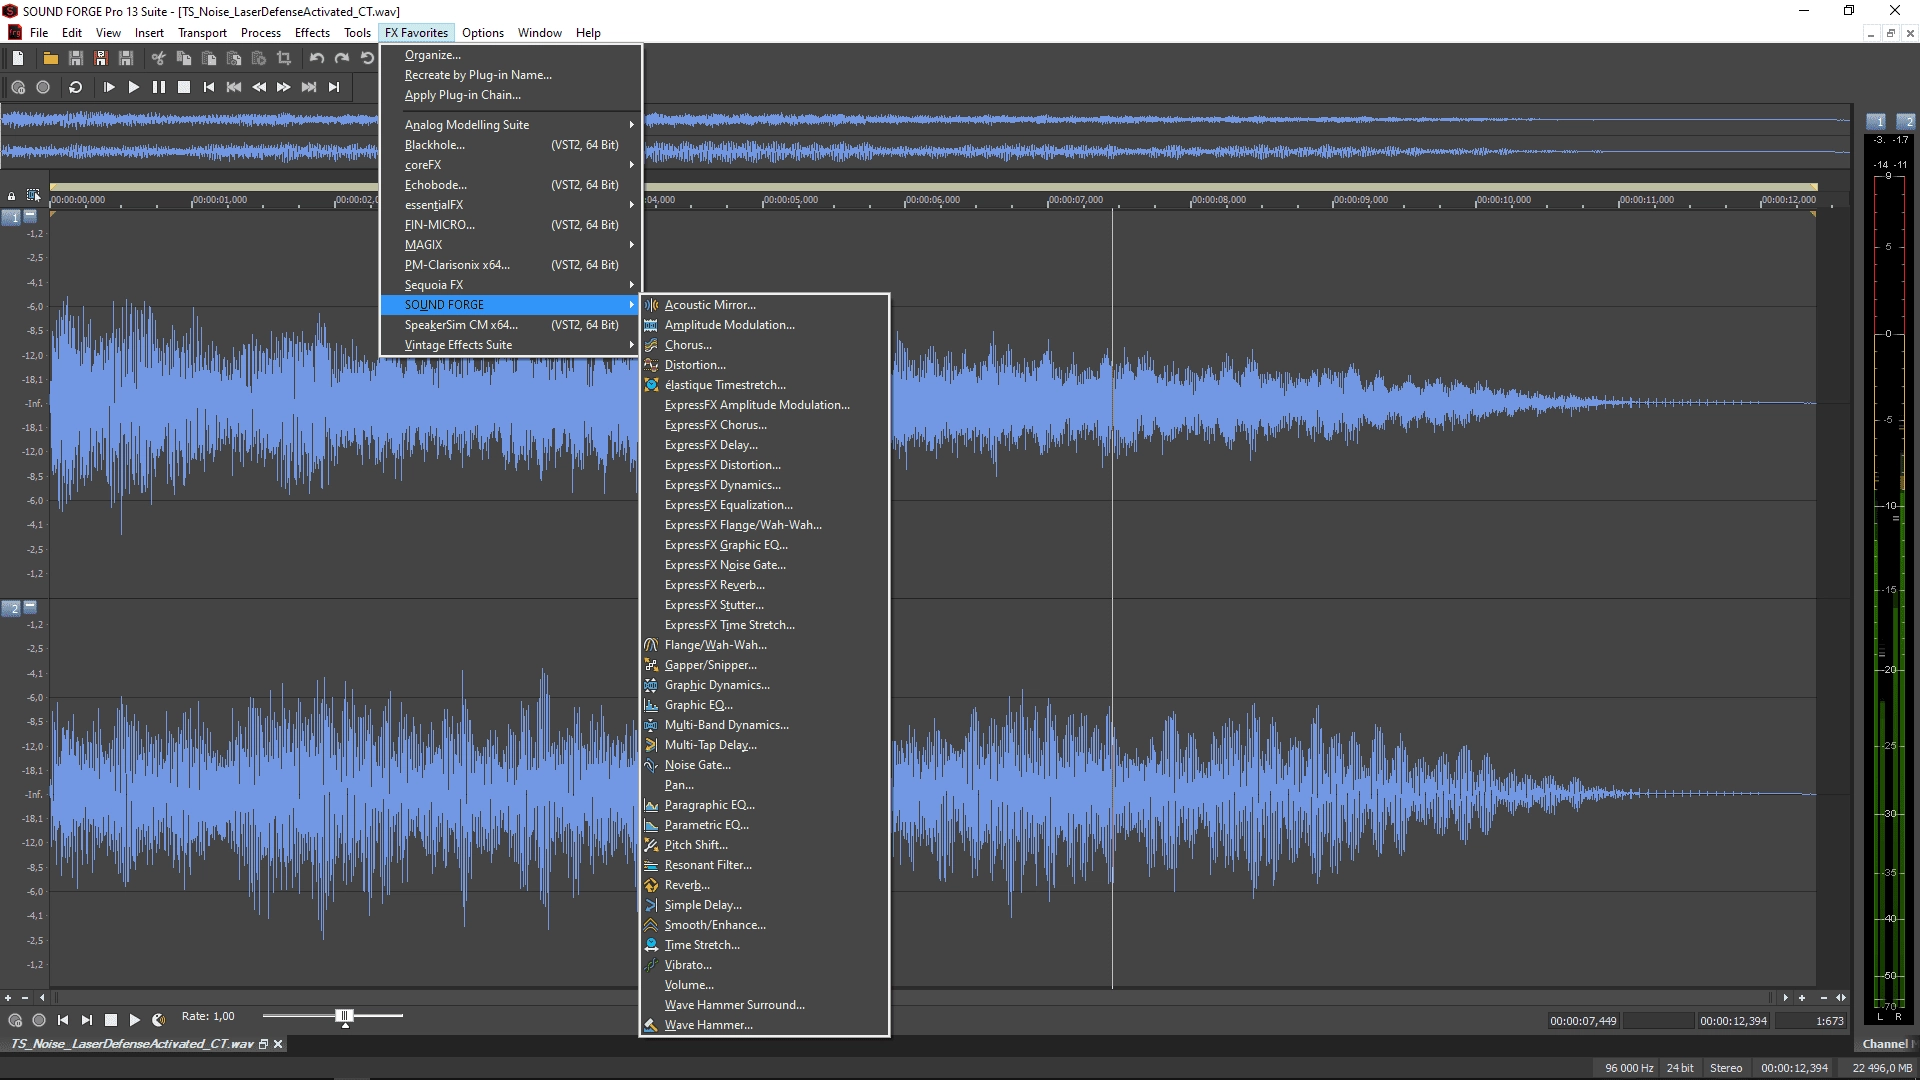Open the Effects menu

click(x=312, y=33)
